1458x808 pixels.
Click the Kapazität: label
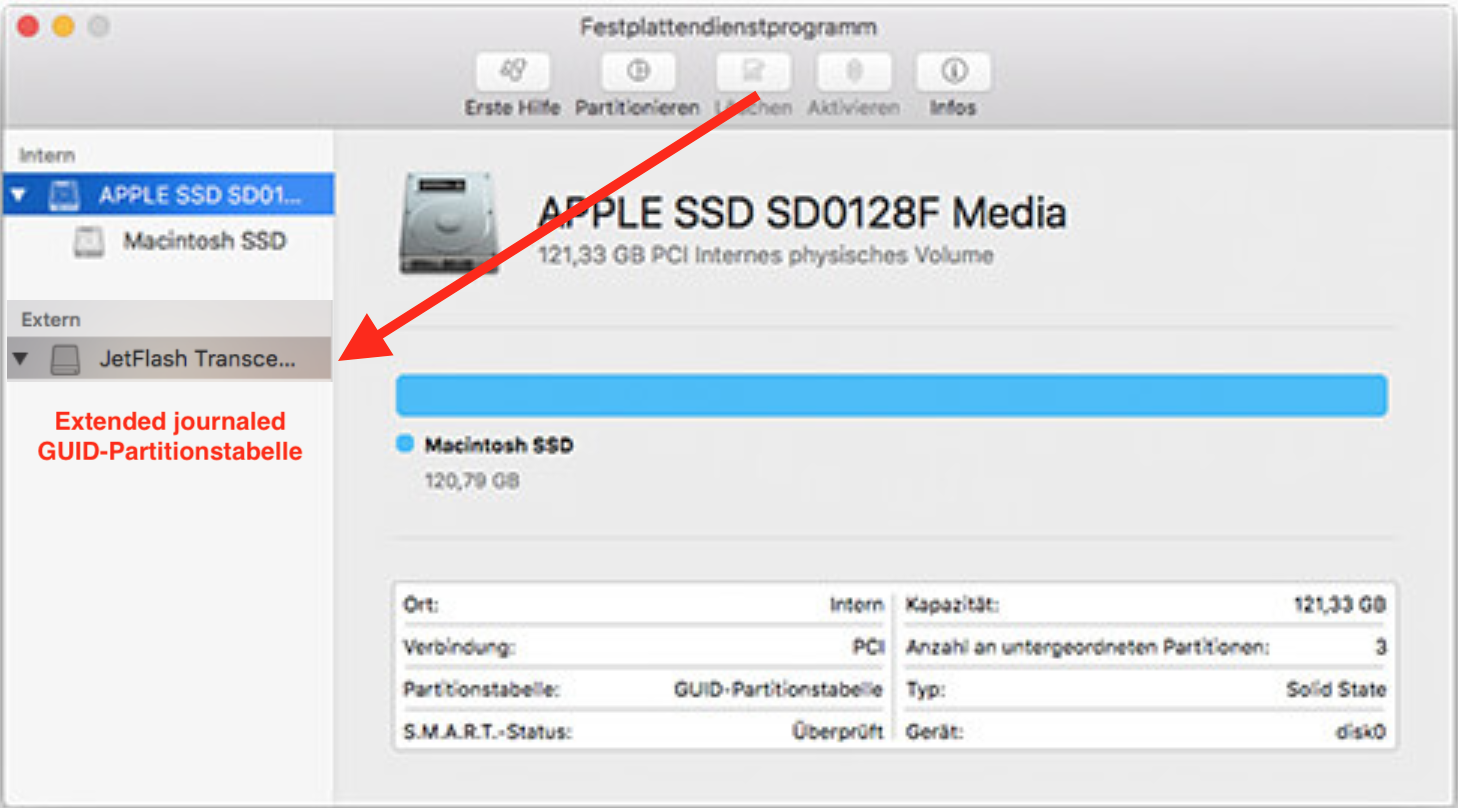tap(953, 605)
